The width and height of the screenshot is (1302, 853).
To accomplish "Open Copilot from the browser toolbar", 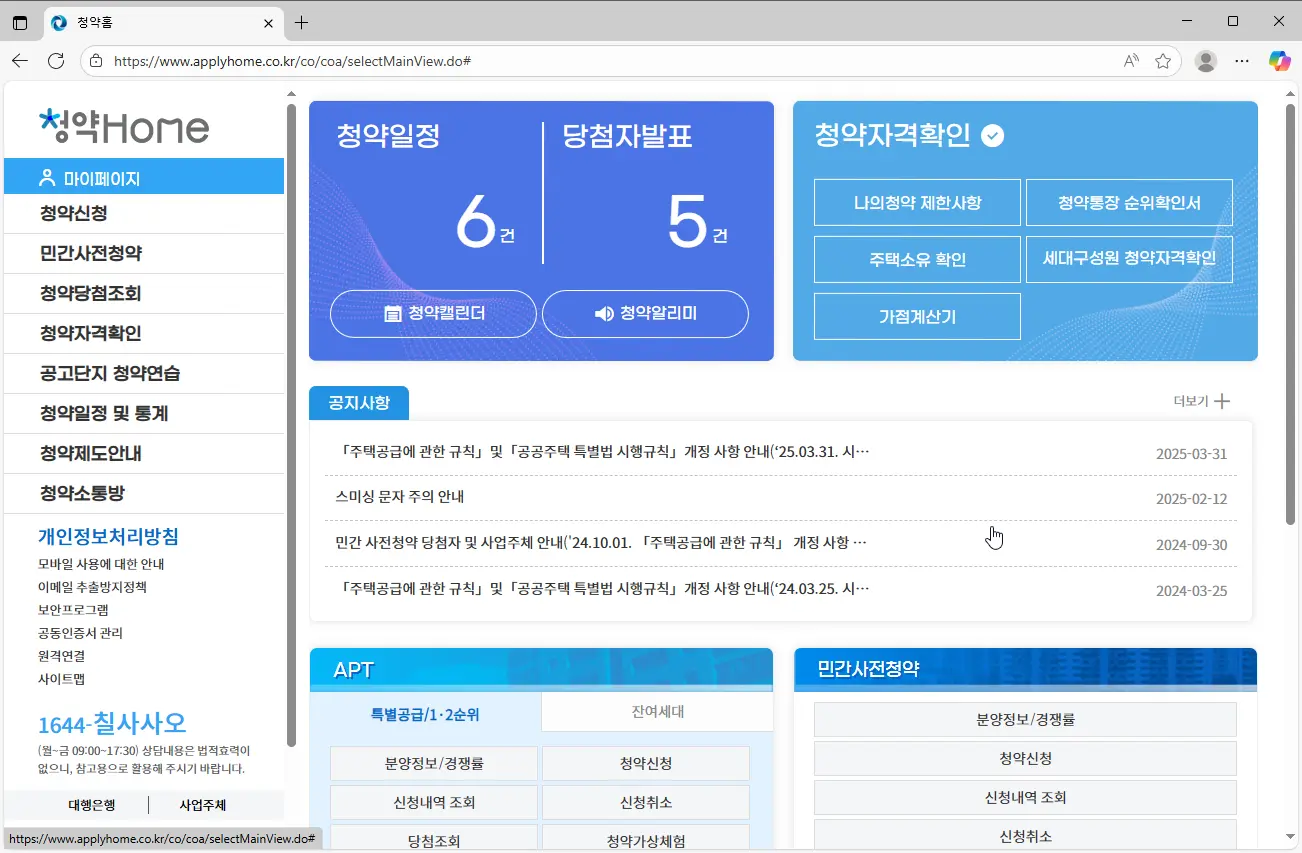I will click(1279, 60).
